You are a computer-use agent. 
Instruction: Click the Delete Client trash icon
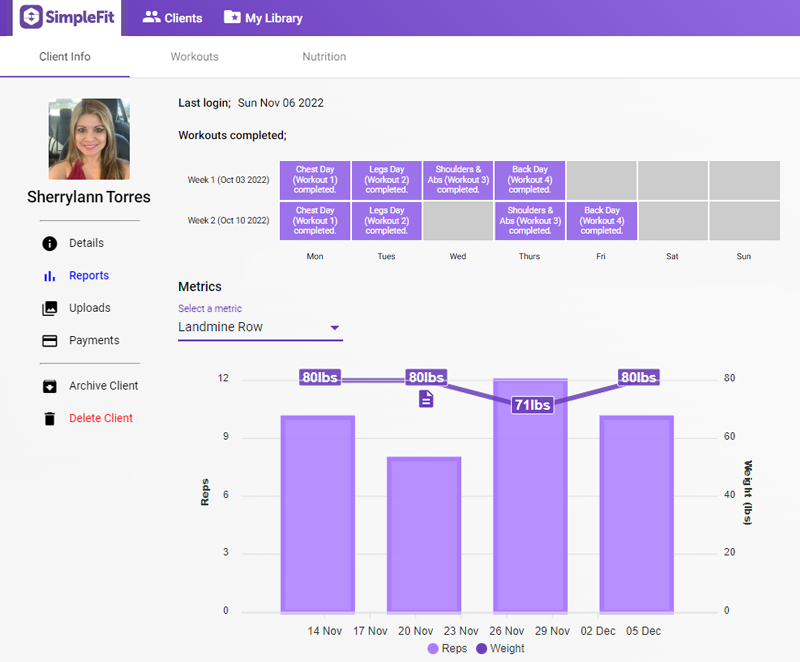[49, 419]
